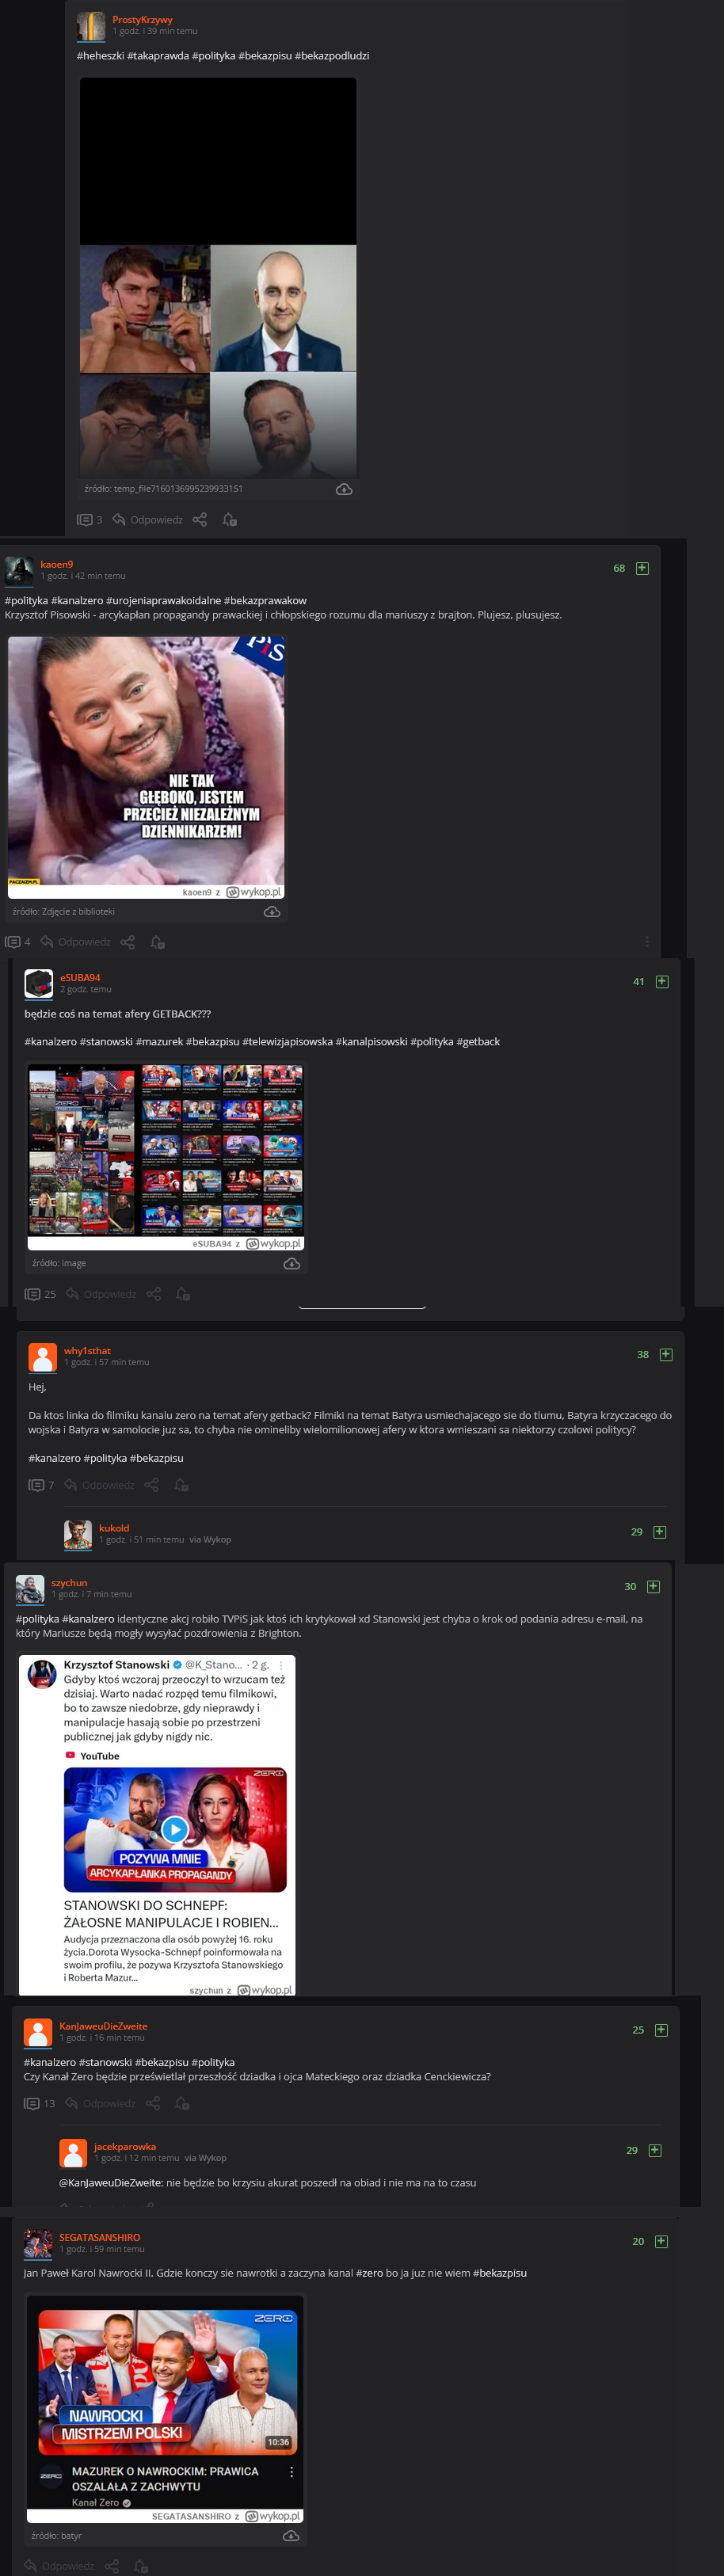Upvote kukold's comment with the plus icon

[x=659, y=1531]
